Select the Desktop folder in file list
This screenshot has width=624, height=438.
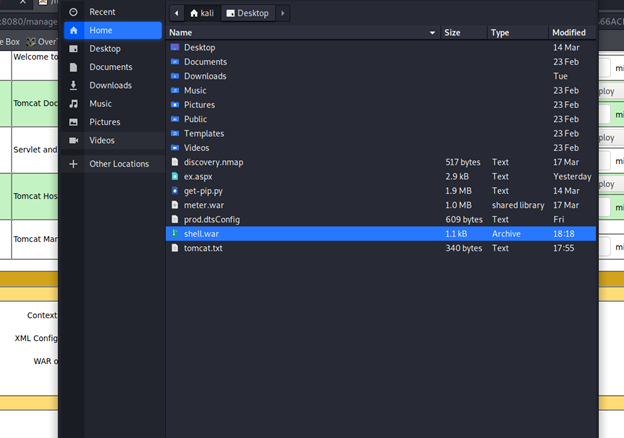coord(381,47)
